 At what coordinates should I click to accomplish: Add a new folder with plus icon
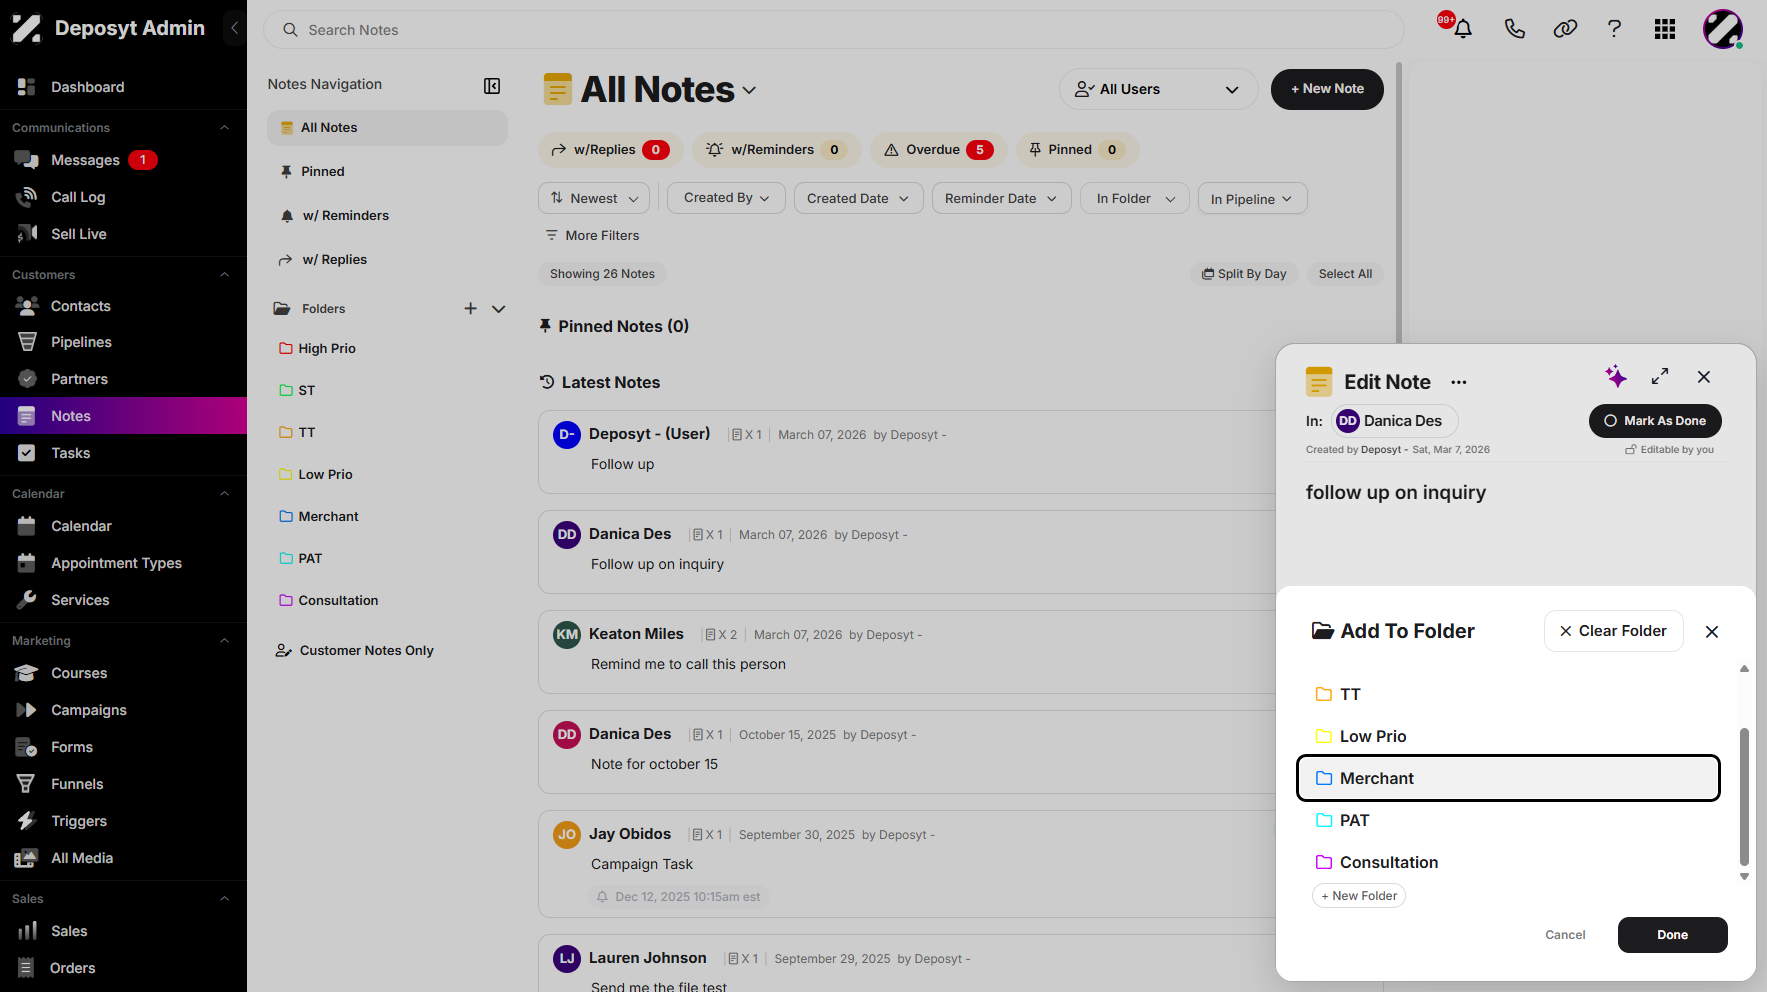[x=470, y=309]
